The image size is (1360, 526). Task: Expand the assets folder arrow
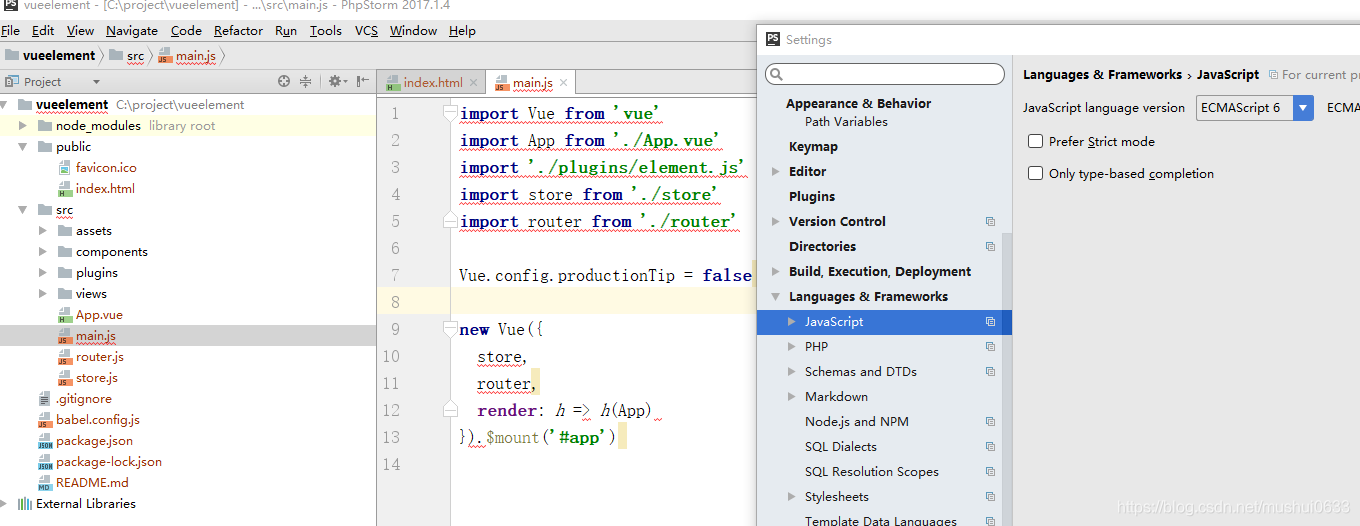tap(43, 231)
